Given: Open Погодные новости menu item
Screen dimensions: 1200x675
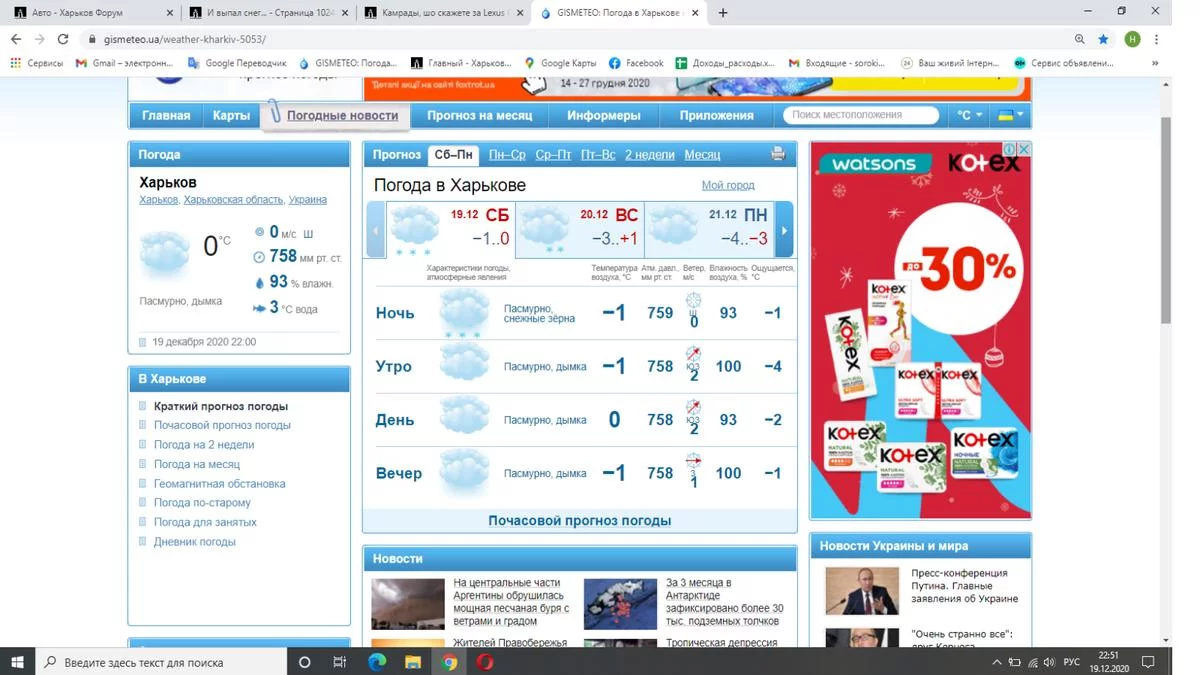Looking at the screenshot, I should point(342,115).
